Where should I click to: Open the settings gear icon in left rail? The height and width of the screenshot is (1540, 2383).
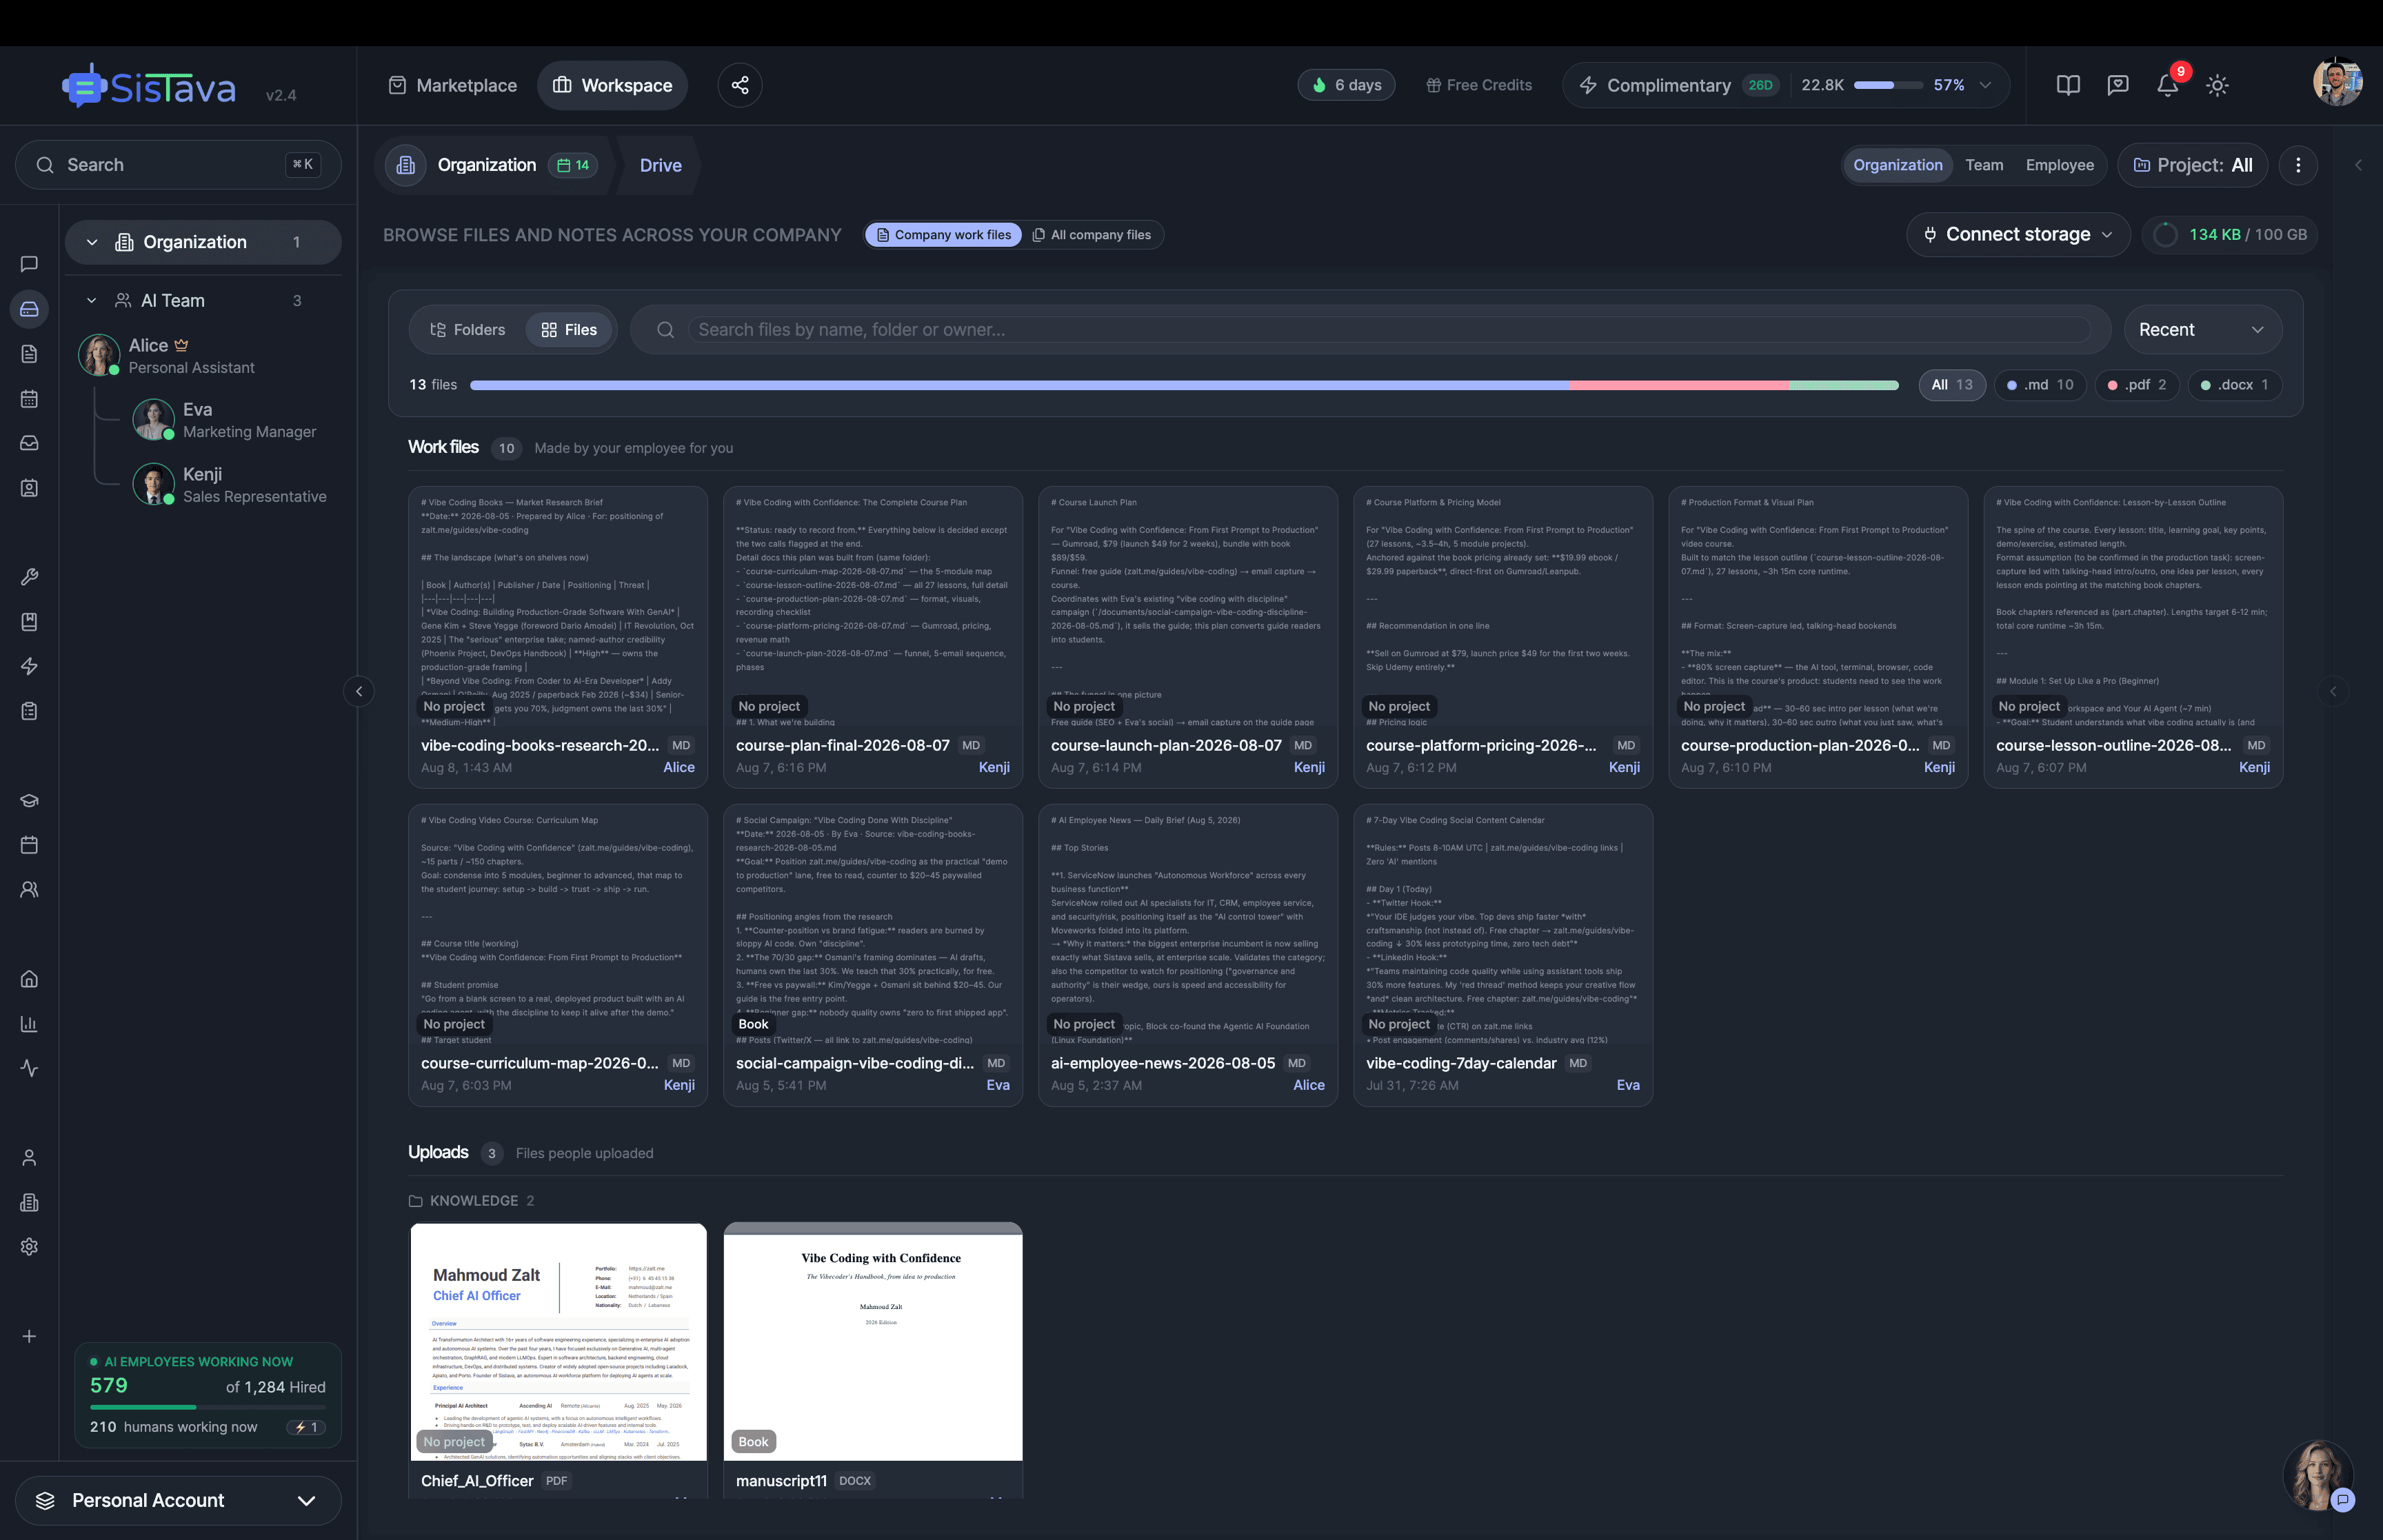point(29,1247)
